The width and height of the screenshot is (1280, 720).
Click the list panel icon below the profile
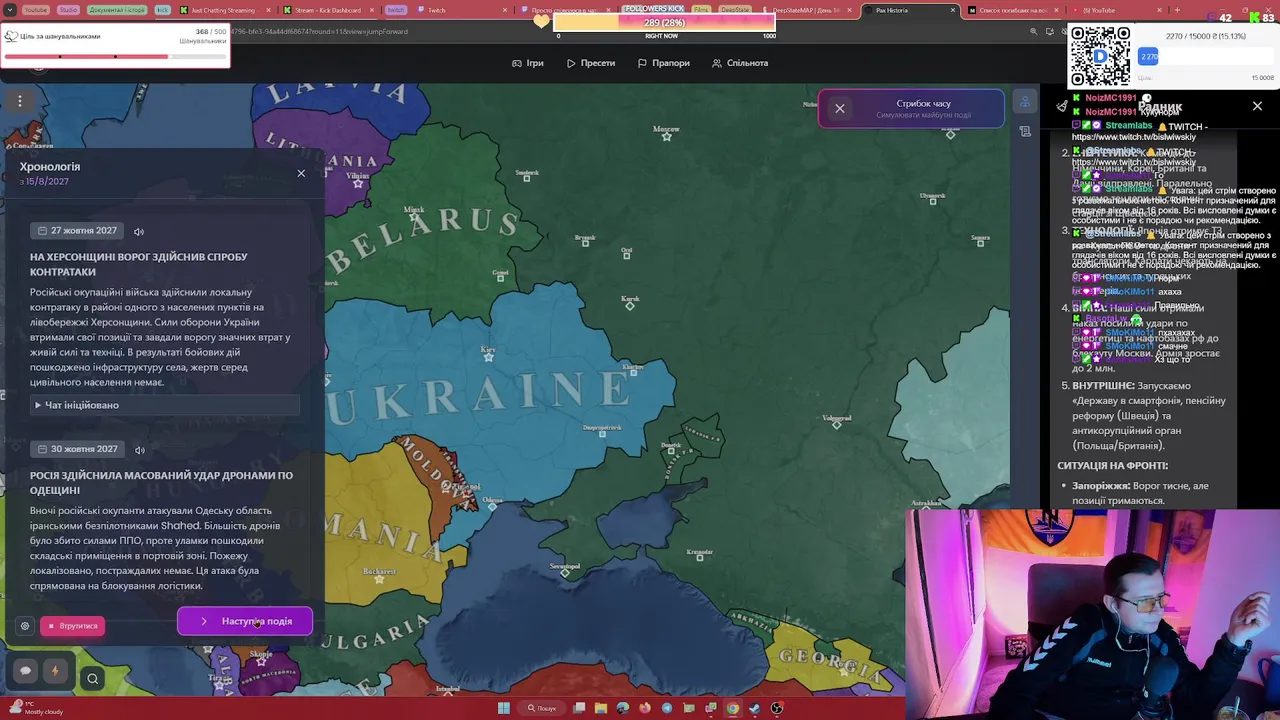1025,131
